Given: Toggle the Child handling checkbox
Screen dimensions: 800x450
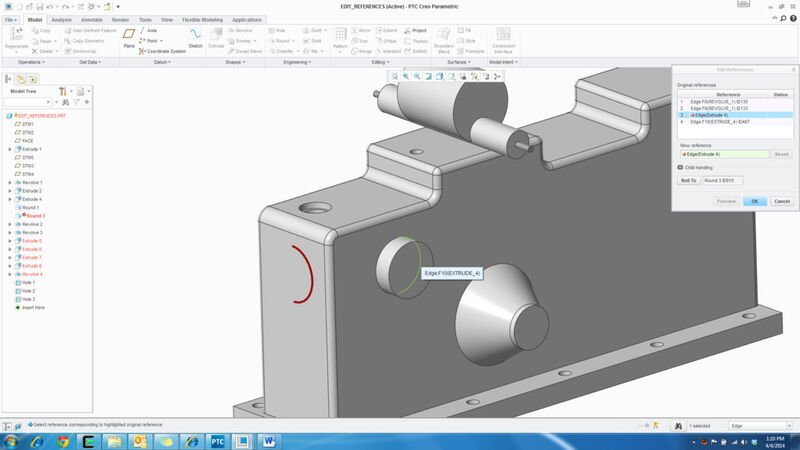Looking at the screenshot, I should 680,167.
